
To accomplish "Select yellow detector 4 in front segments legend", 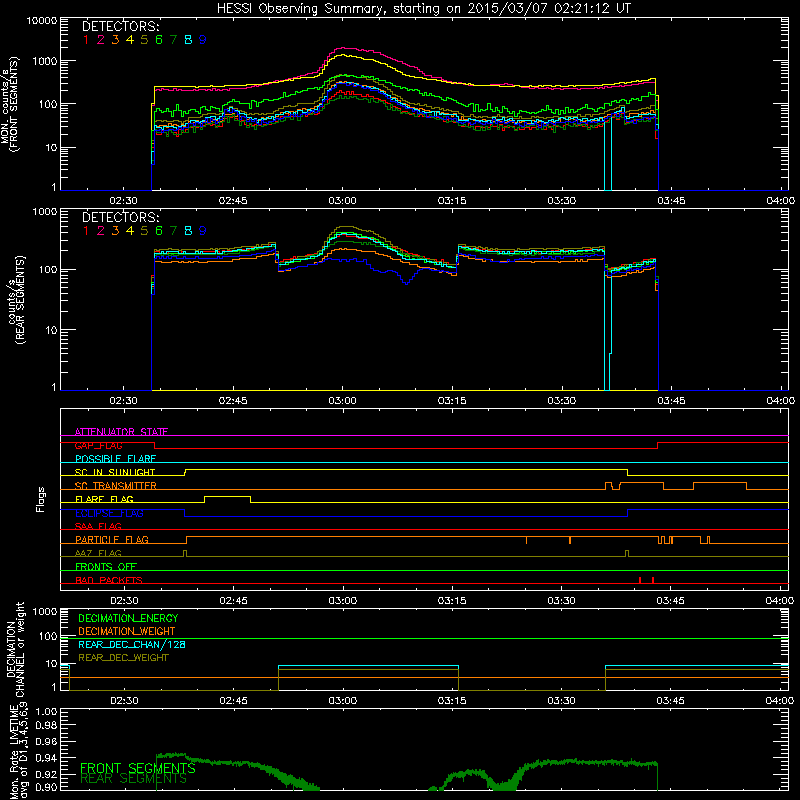I will point(130,40).
